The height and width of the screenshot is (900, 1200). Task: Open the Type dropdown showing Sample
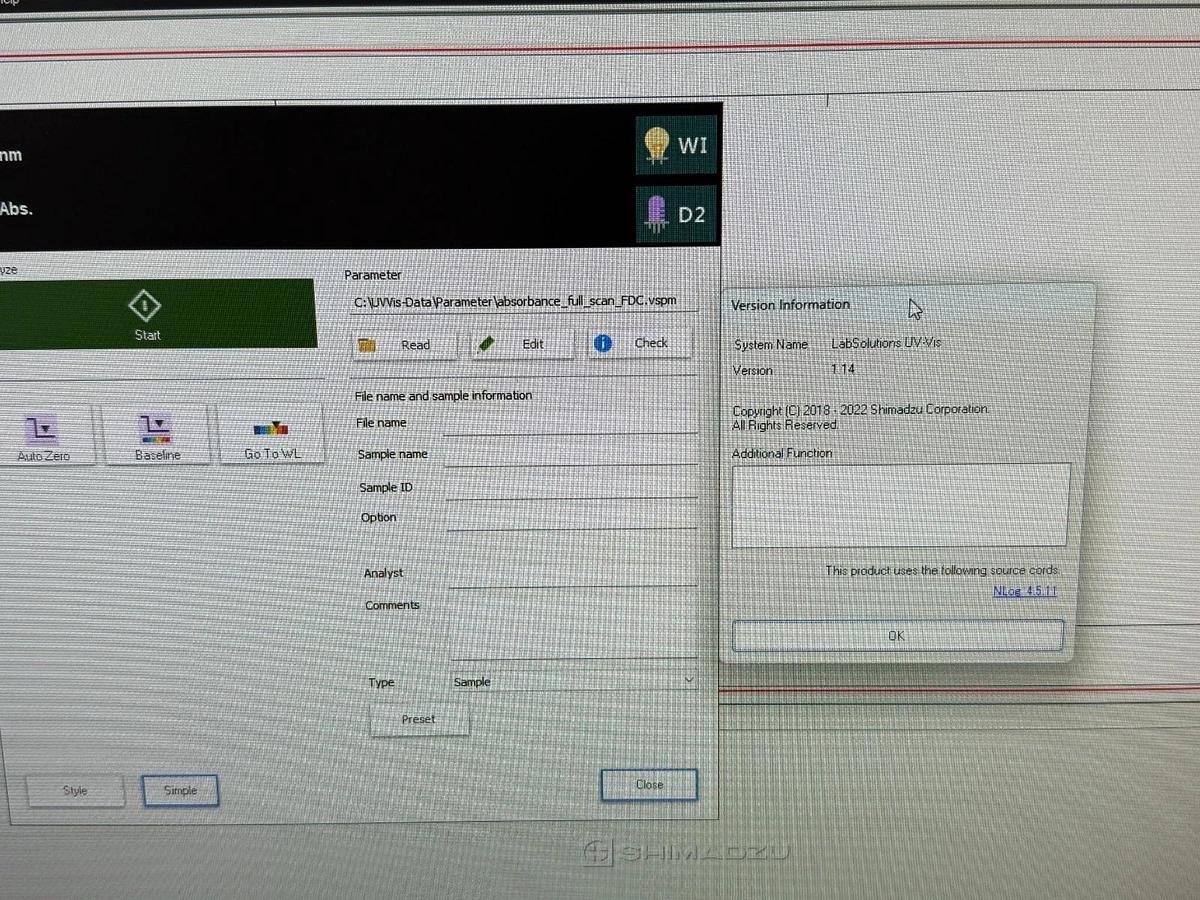(574, 681)
